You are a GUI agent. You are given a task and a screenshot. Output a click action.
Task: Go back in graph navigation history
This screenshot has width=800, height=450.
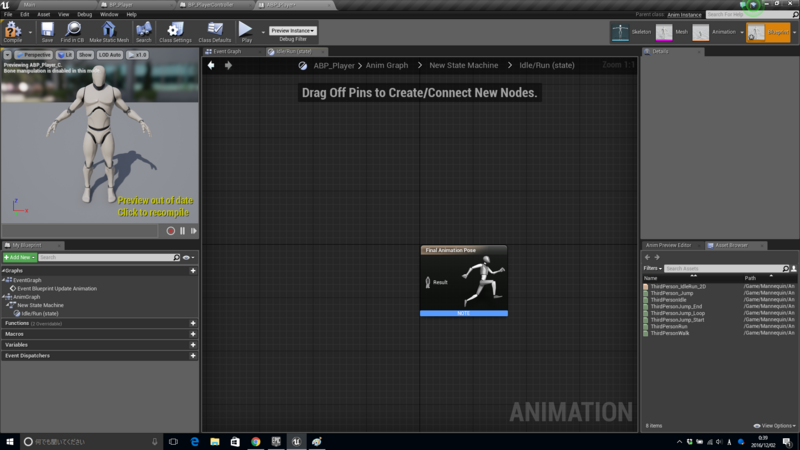(x=211, y=65)
